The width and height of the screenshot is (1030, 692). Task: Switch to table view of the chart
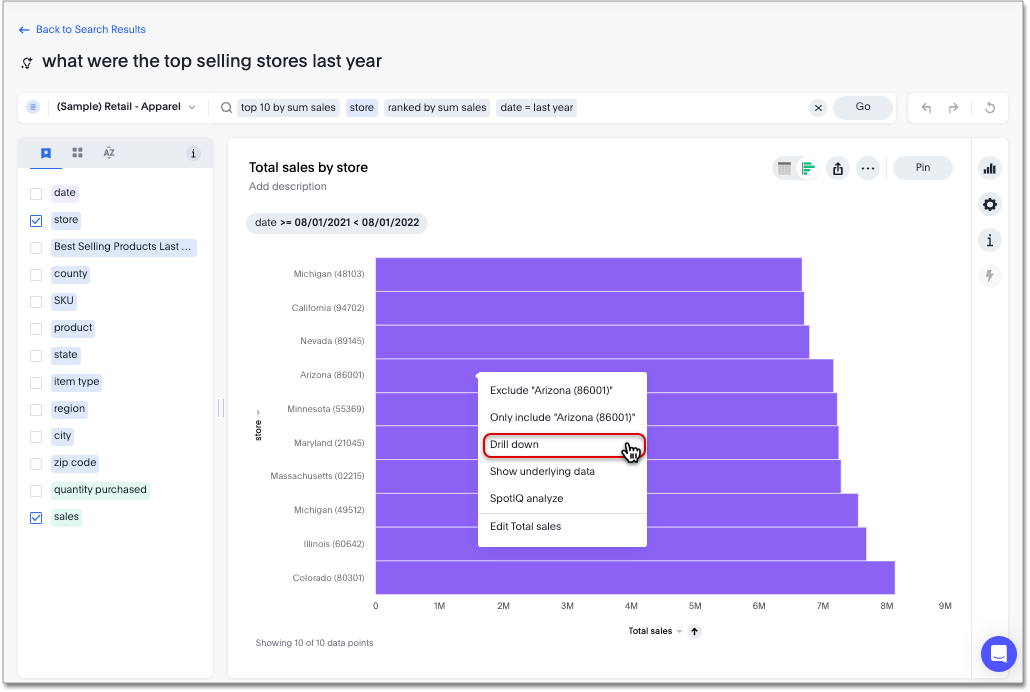coord(787,170)
